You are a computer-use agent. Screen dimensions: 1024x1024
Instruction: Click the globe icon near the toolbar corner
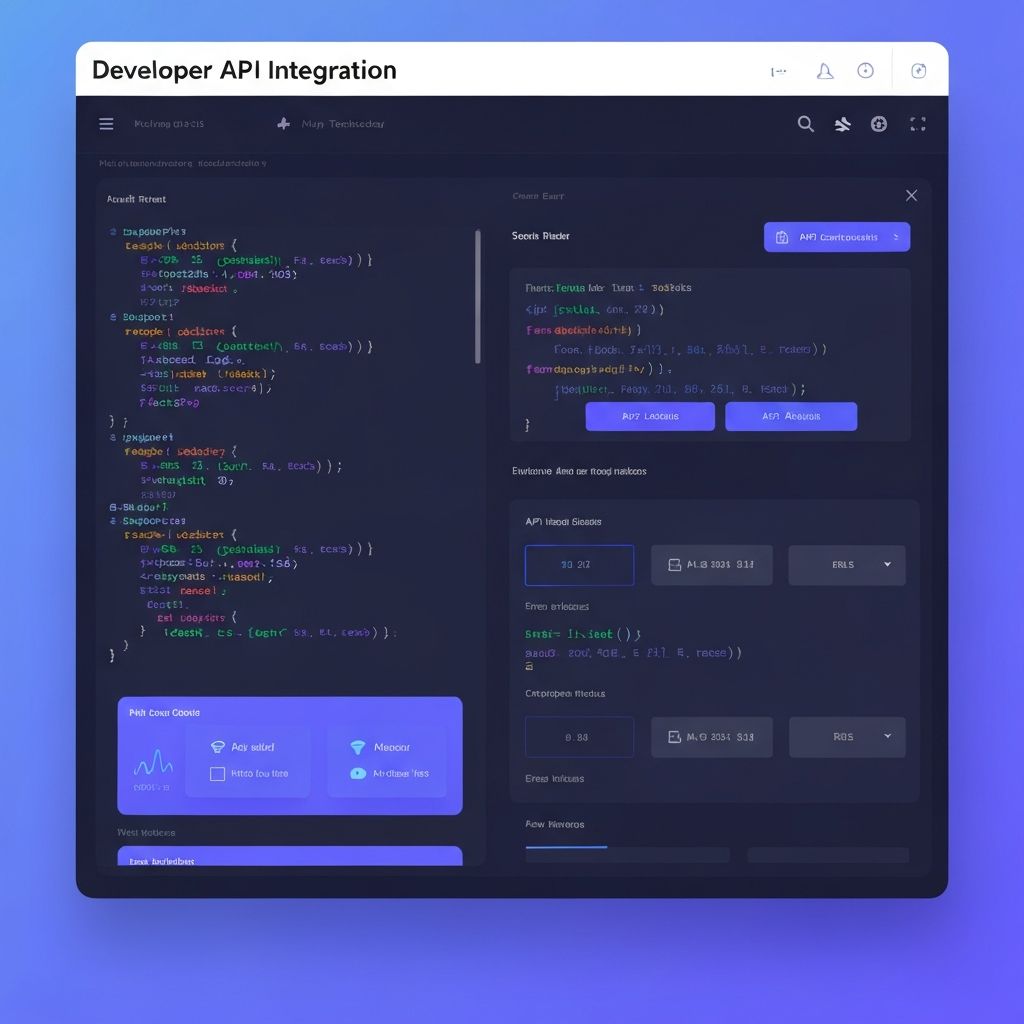tap(879, 123)
